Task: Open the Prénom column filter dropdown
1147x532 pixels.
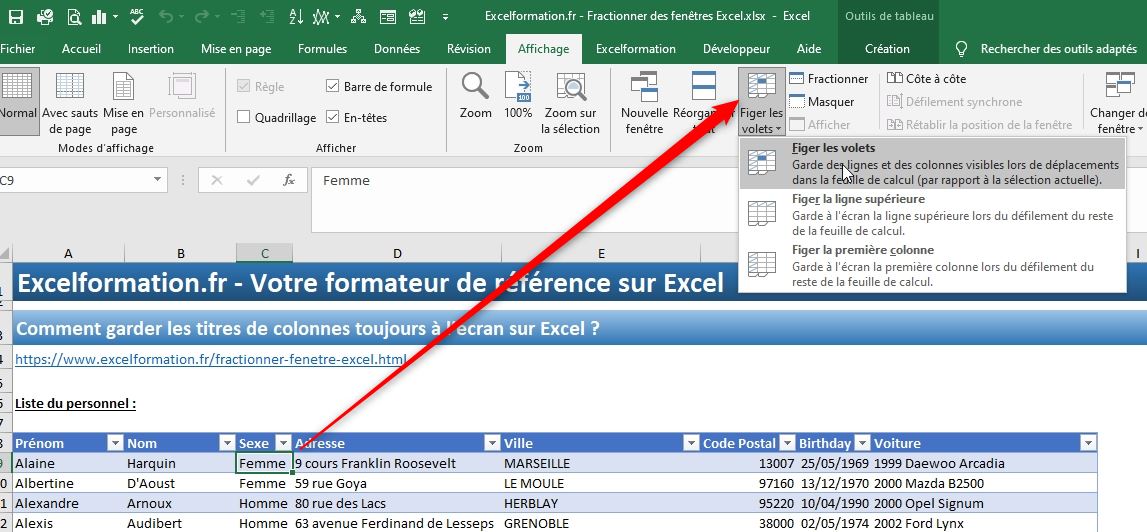Action: coord(115,443)
